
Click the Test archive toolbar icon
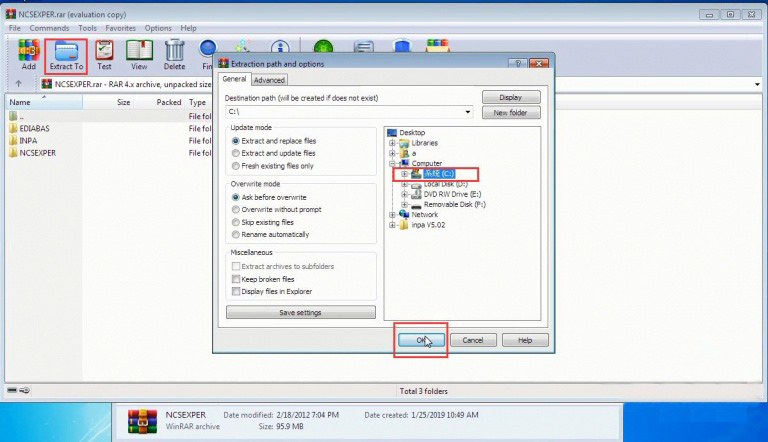(x=104, y=50)
